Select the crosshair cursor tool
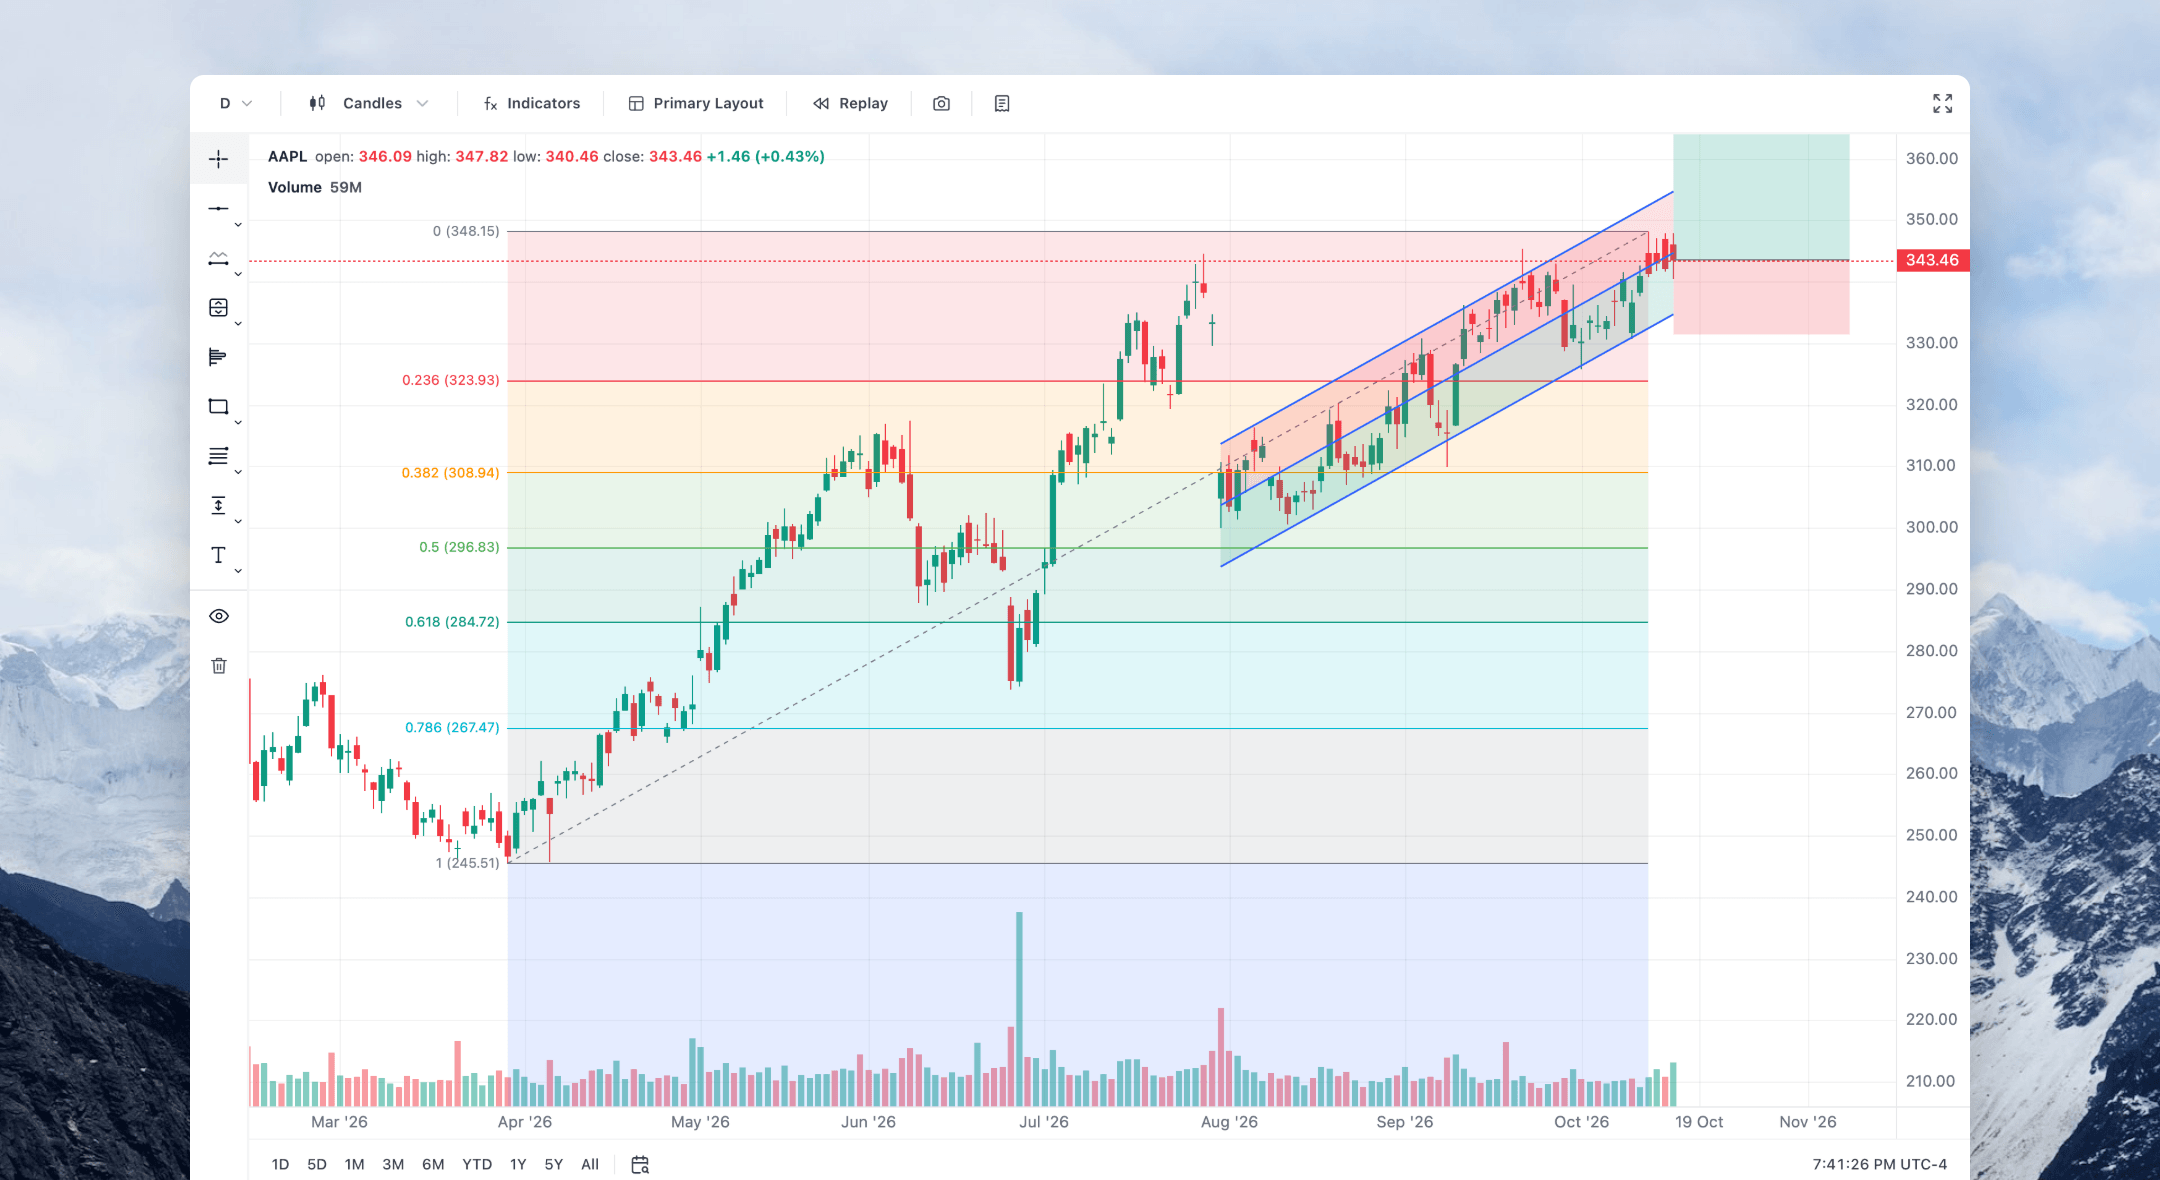 (218, 159)
